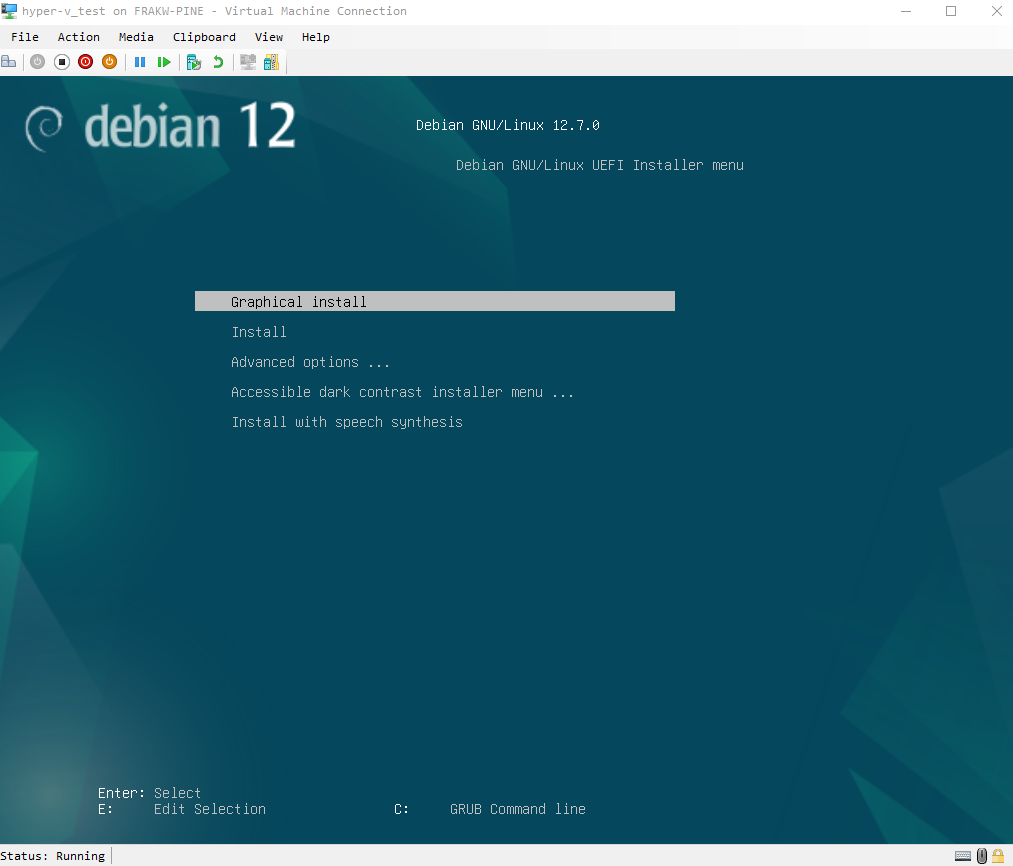Open the Media menu
The width and height of the screenshot is (1013, 866).
click(x=136, y=37)
